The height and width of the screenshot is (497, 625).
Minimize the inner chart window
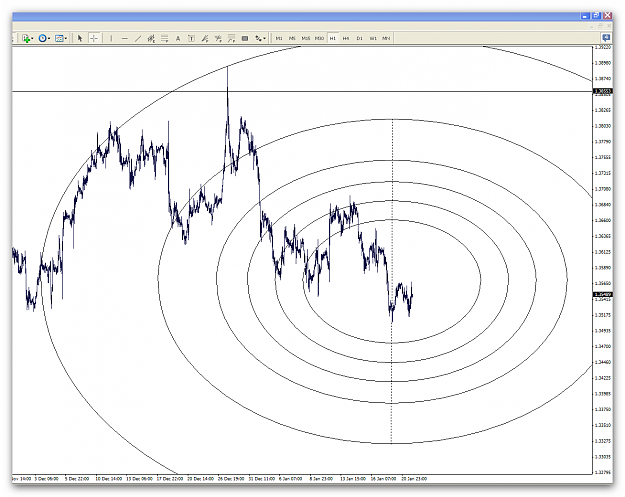[x=592, y=26]
